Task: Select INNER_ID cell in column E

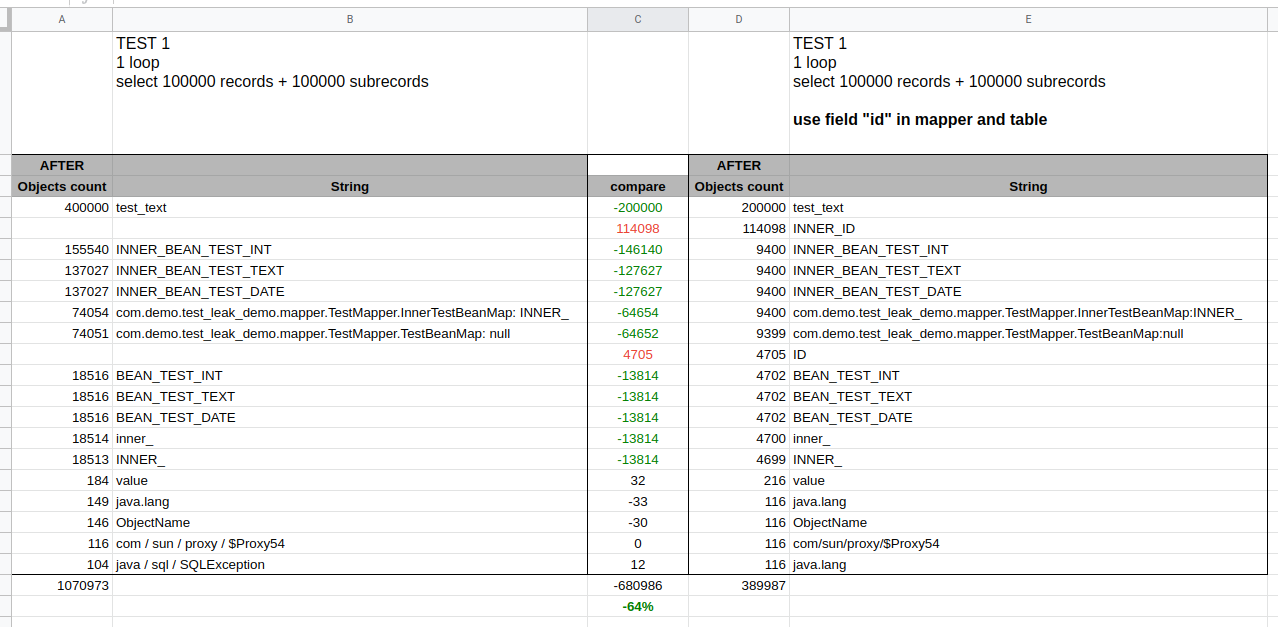Action: [1028, 228]
